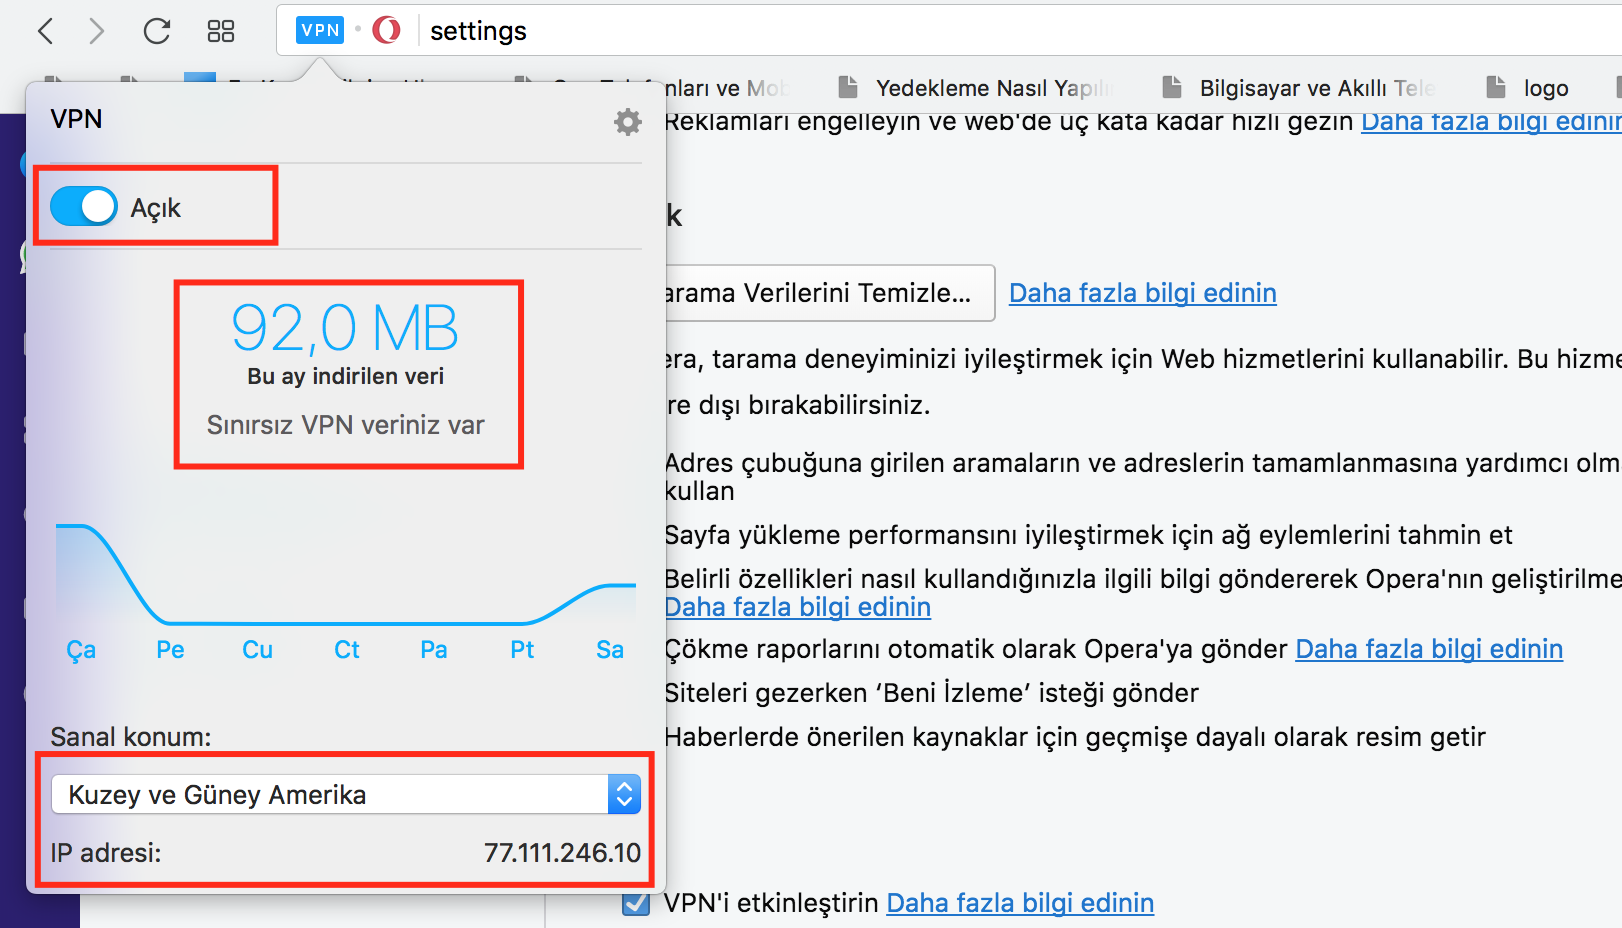Select the Cu day label on the graph

coord(257,650)
